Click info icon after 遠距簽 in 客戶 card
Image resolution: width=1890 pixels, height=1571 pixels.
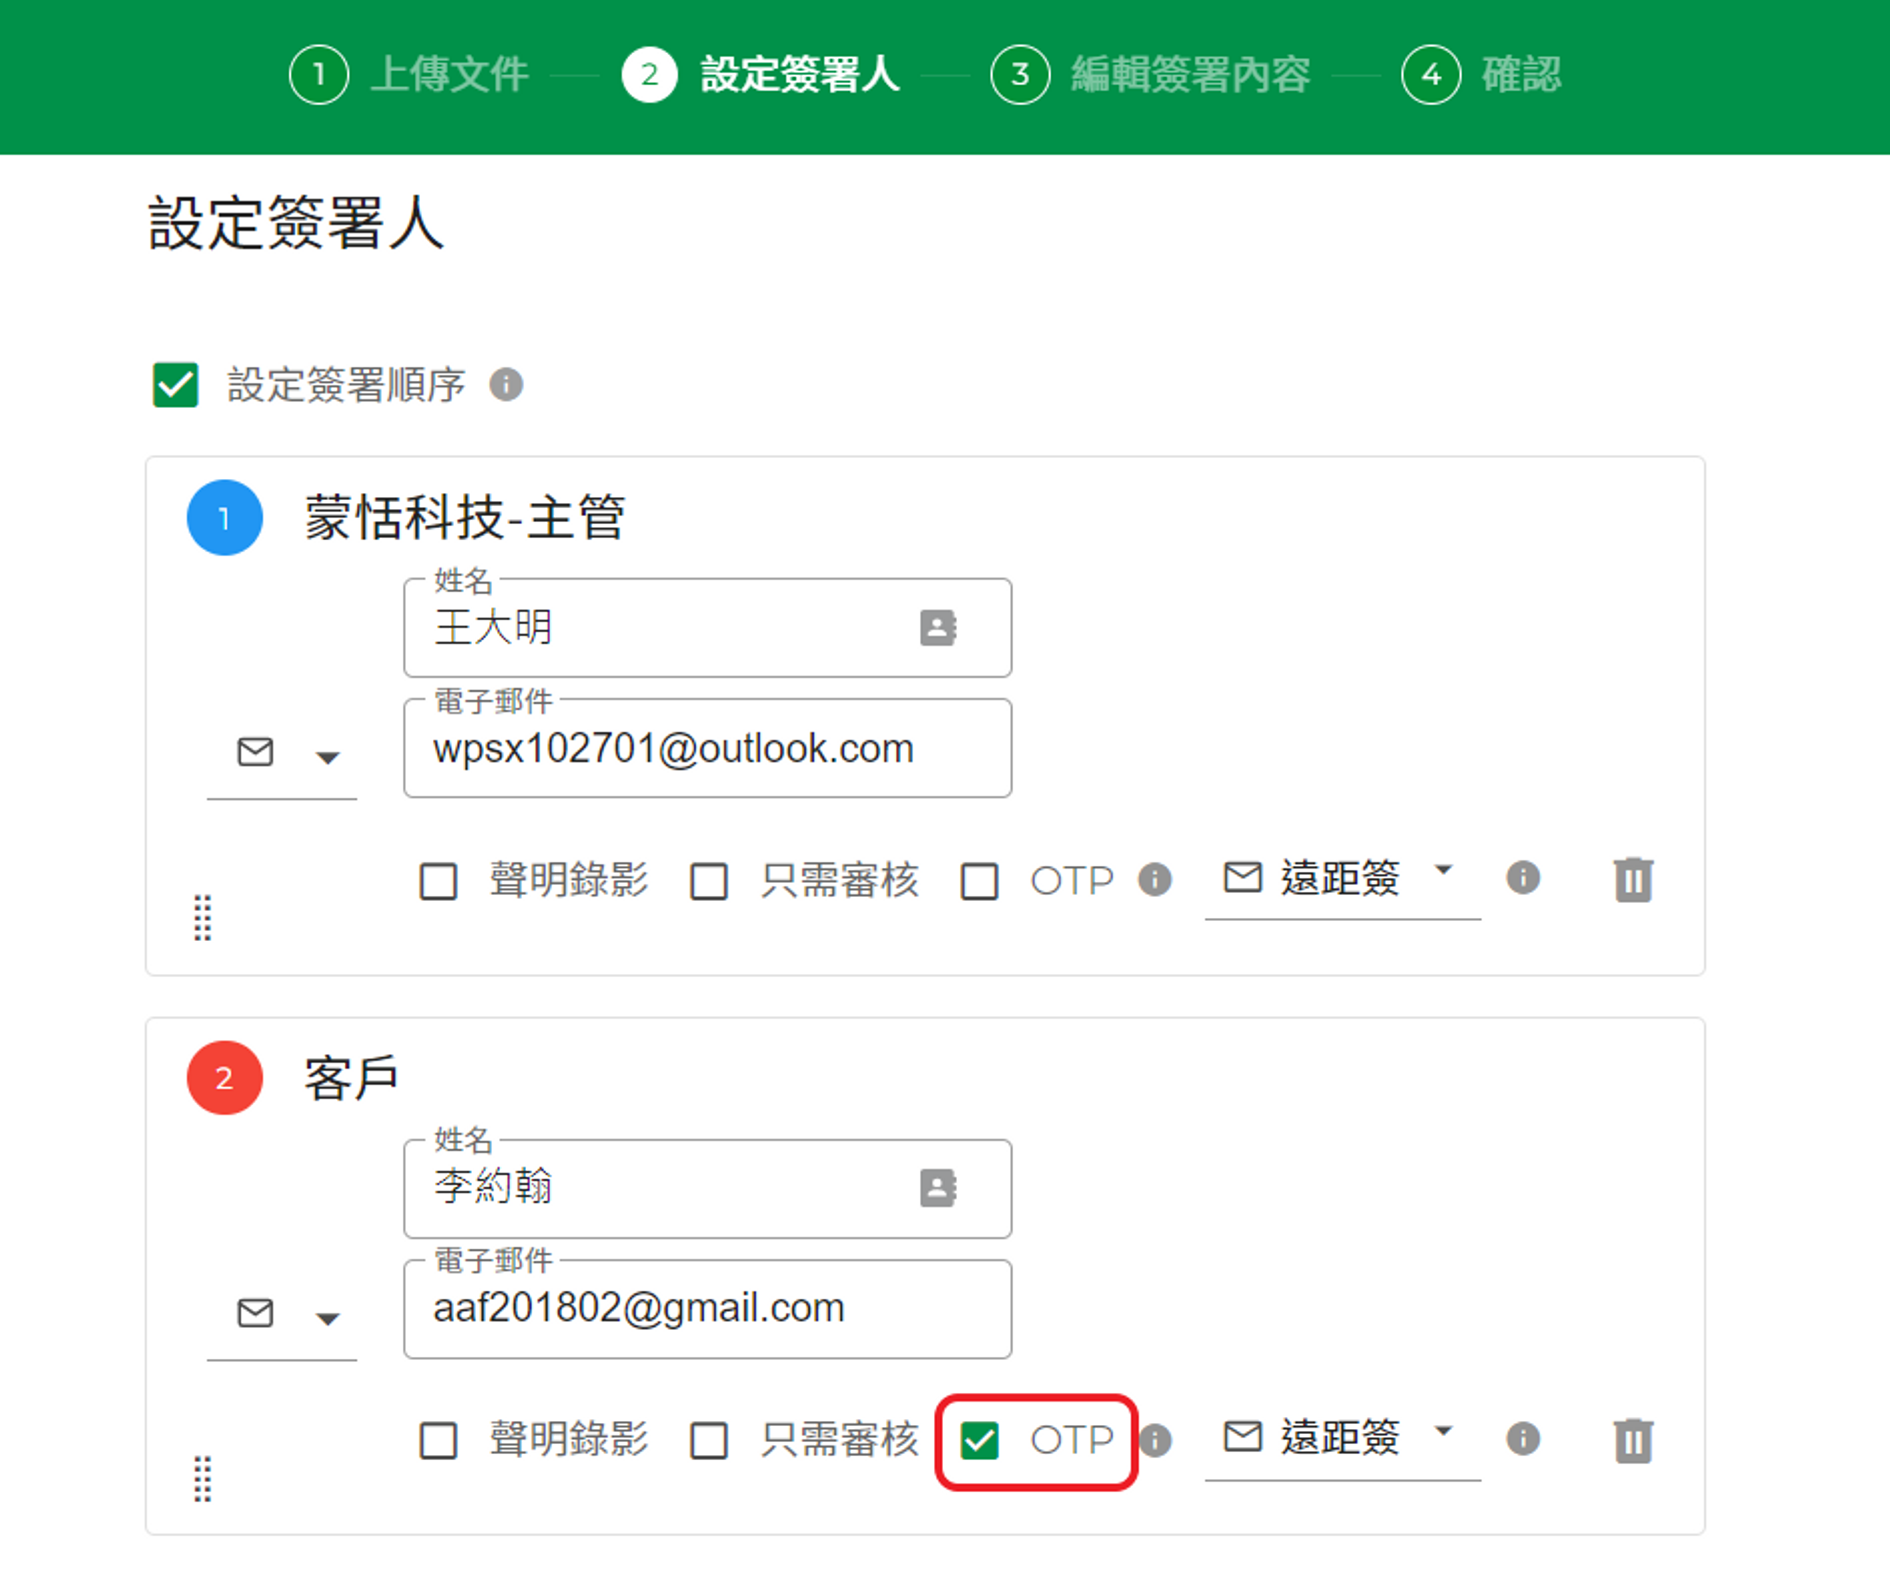coord(1523,1439)
